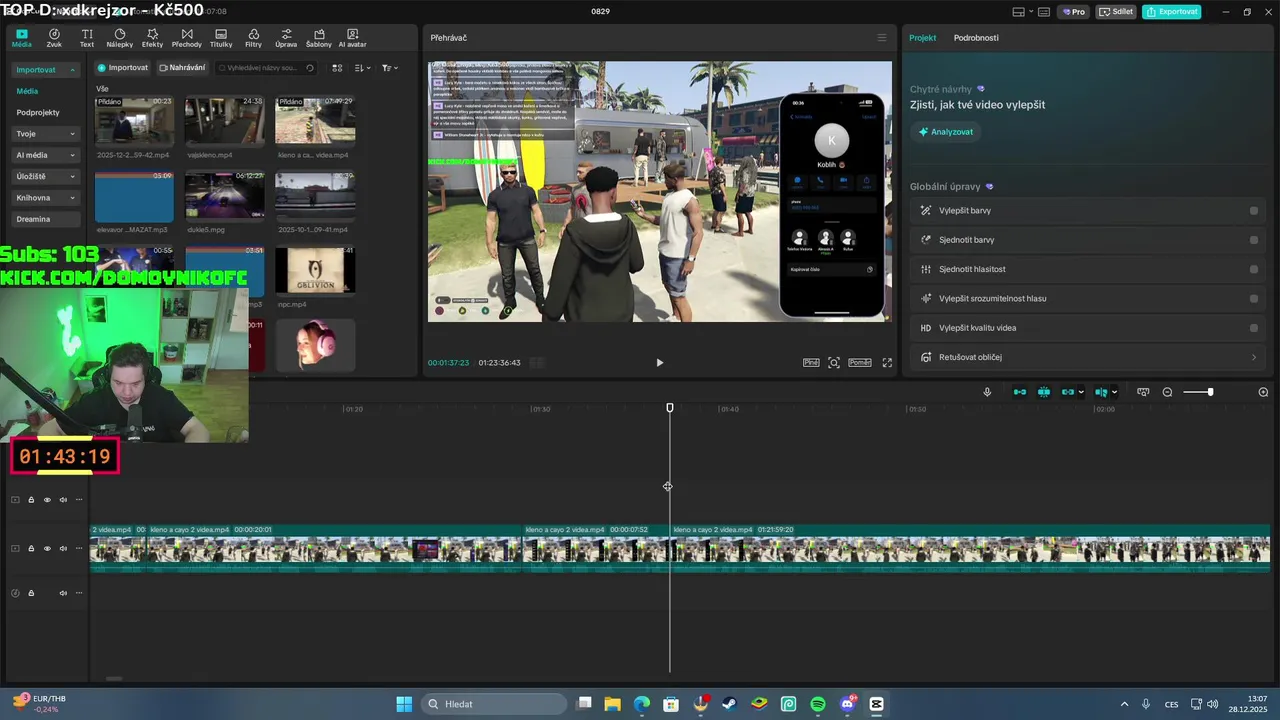Image resolution: width=1280 pixels, height=720 pixels.
Task: Select Média in the left sidebar
Action: click(27, 91)
